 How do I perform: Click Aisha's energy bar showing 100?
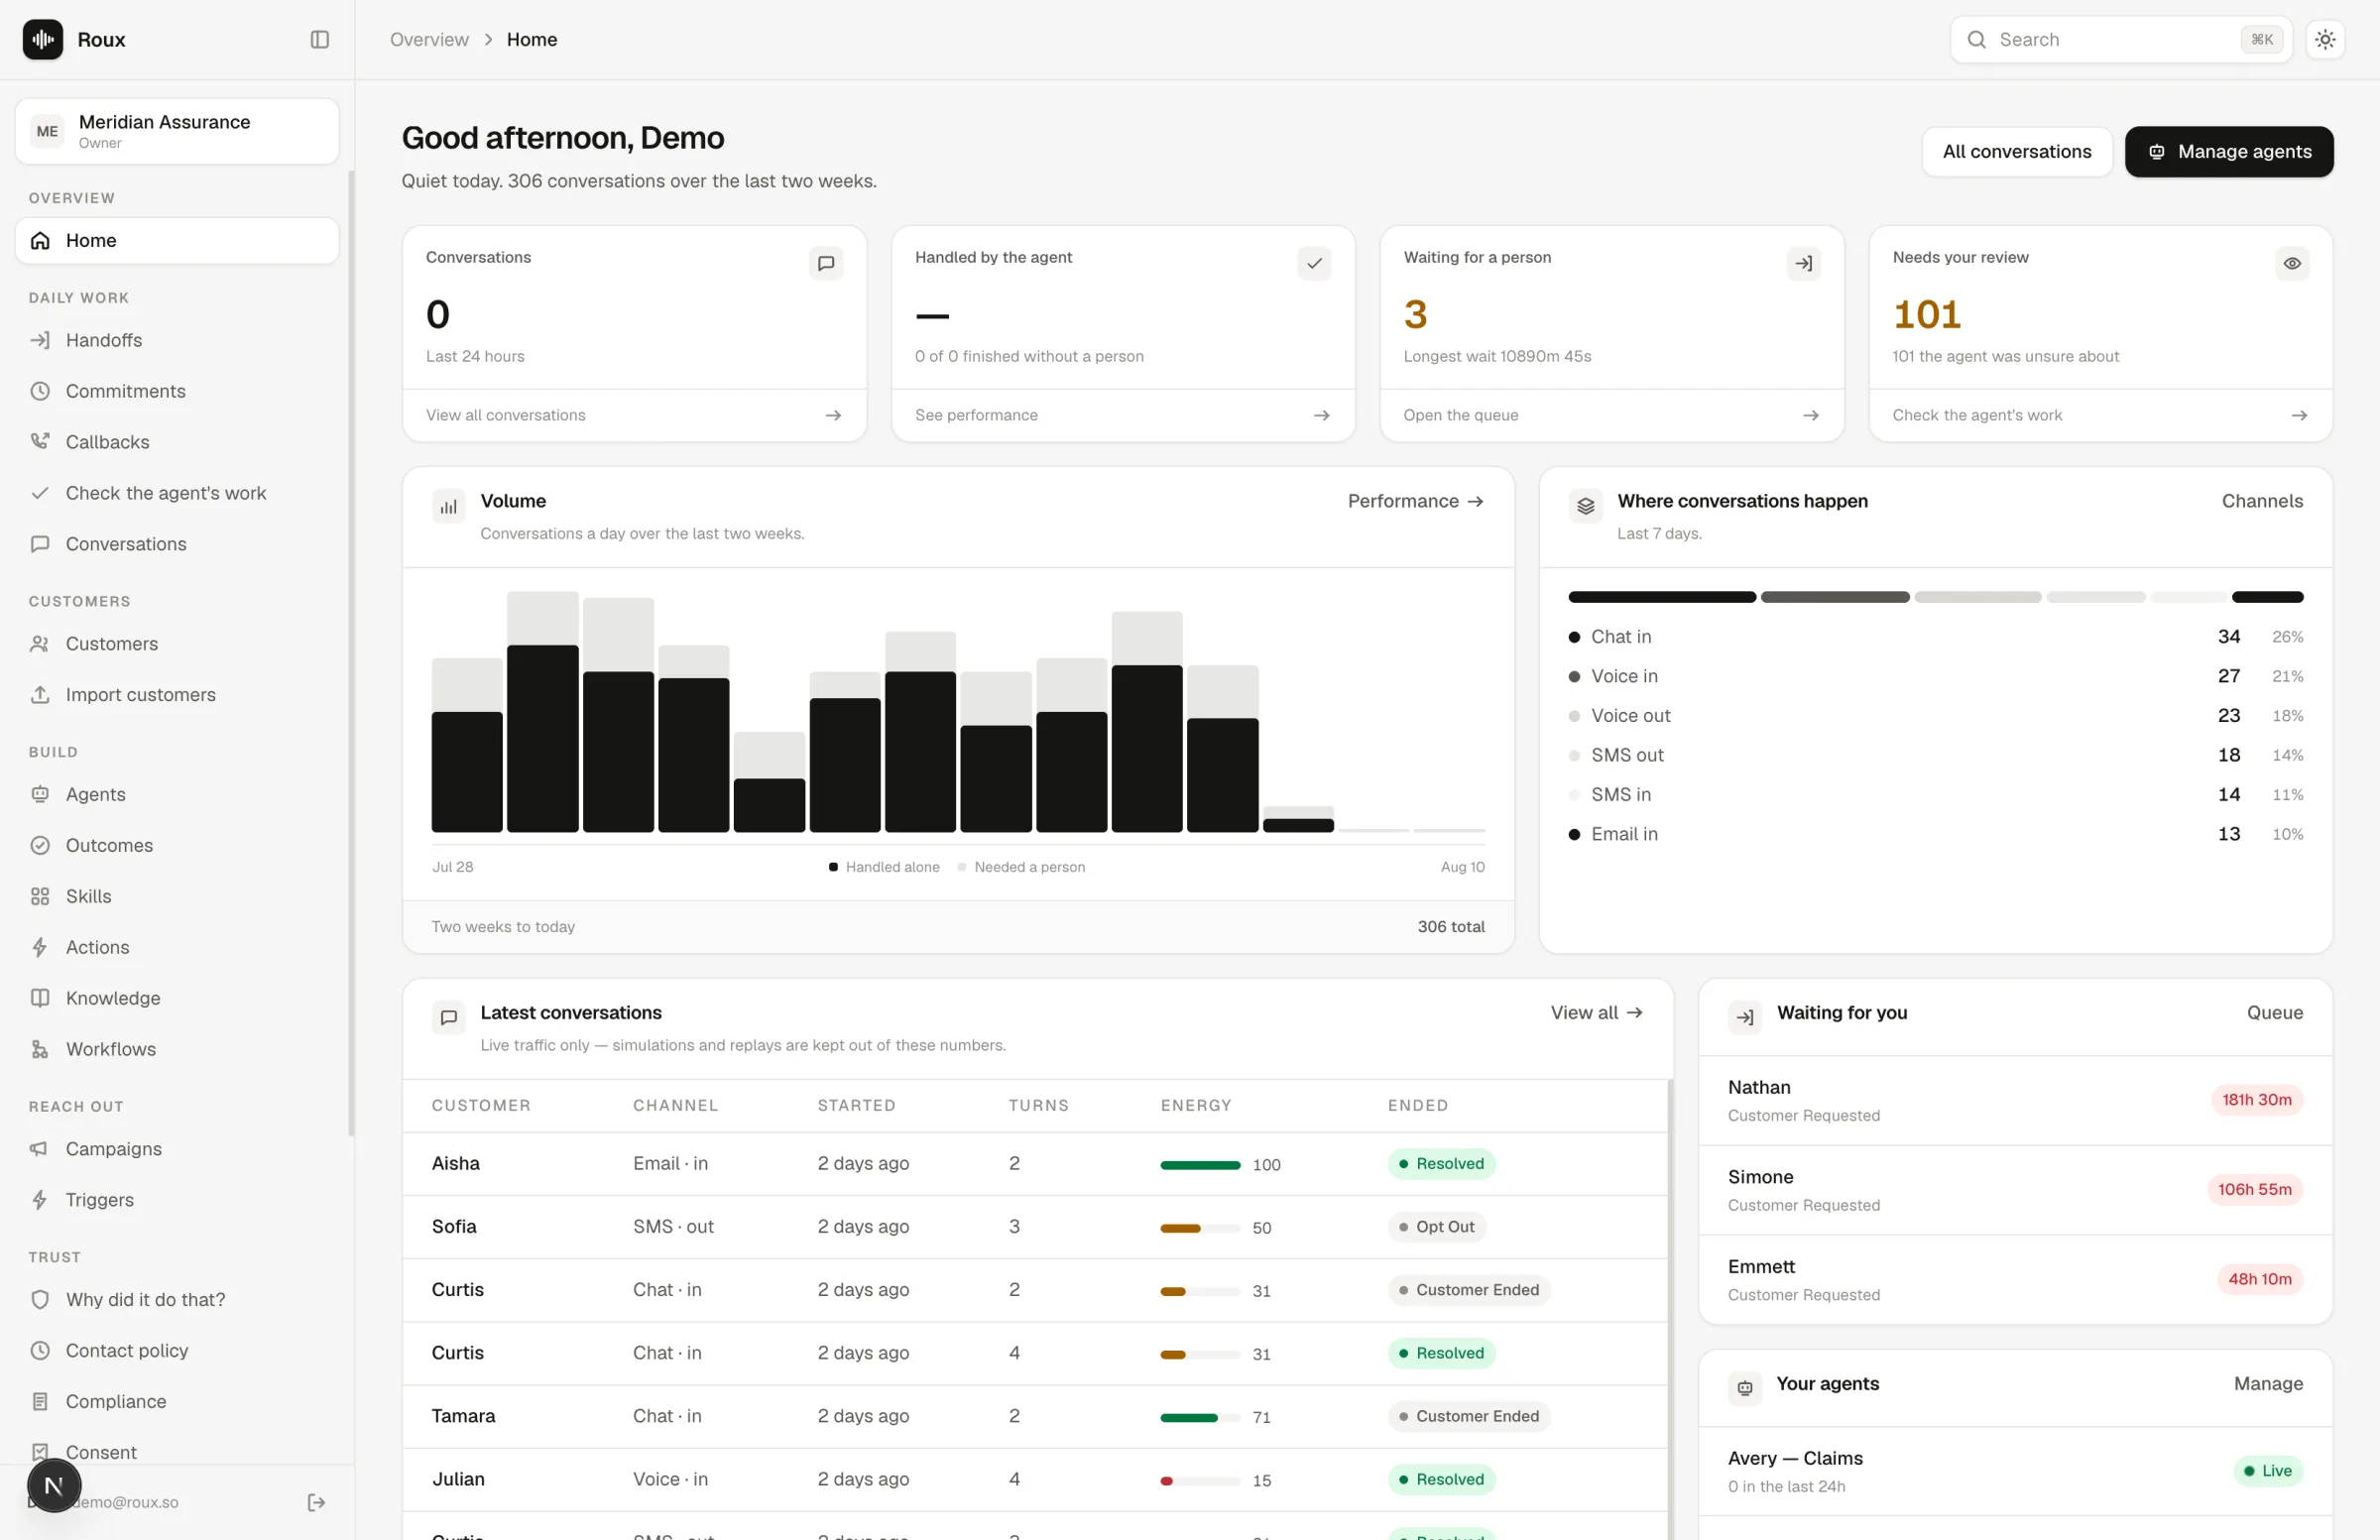coord(1200,1165)
